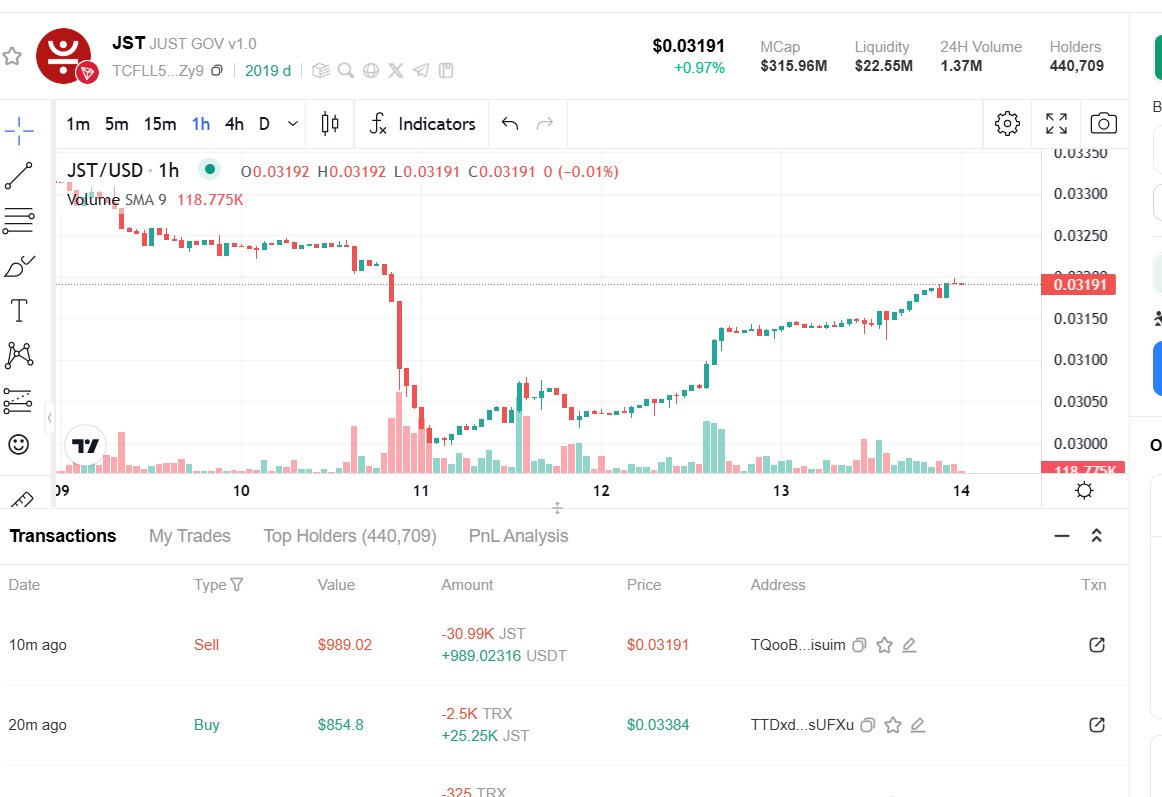Open the Indicators menu
Image resolution: width=1162 pixels, height=797 pixels.
pyautogui.click(x=422, y=124)
